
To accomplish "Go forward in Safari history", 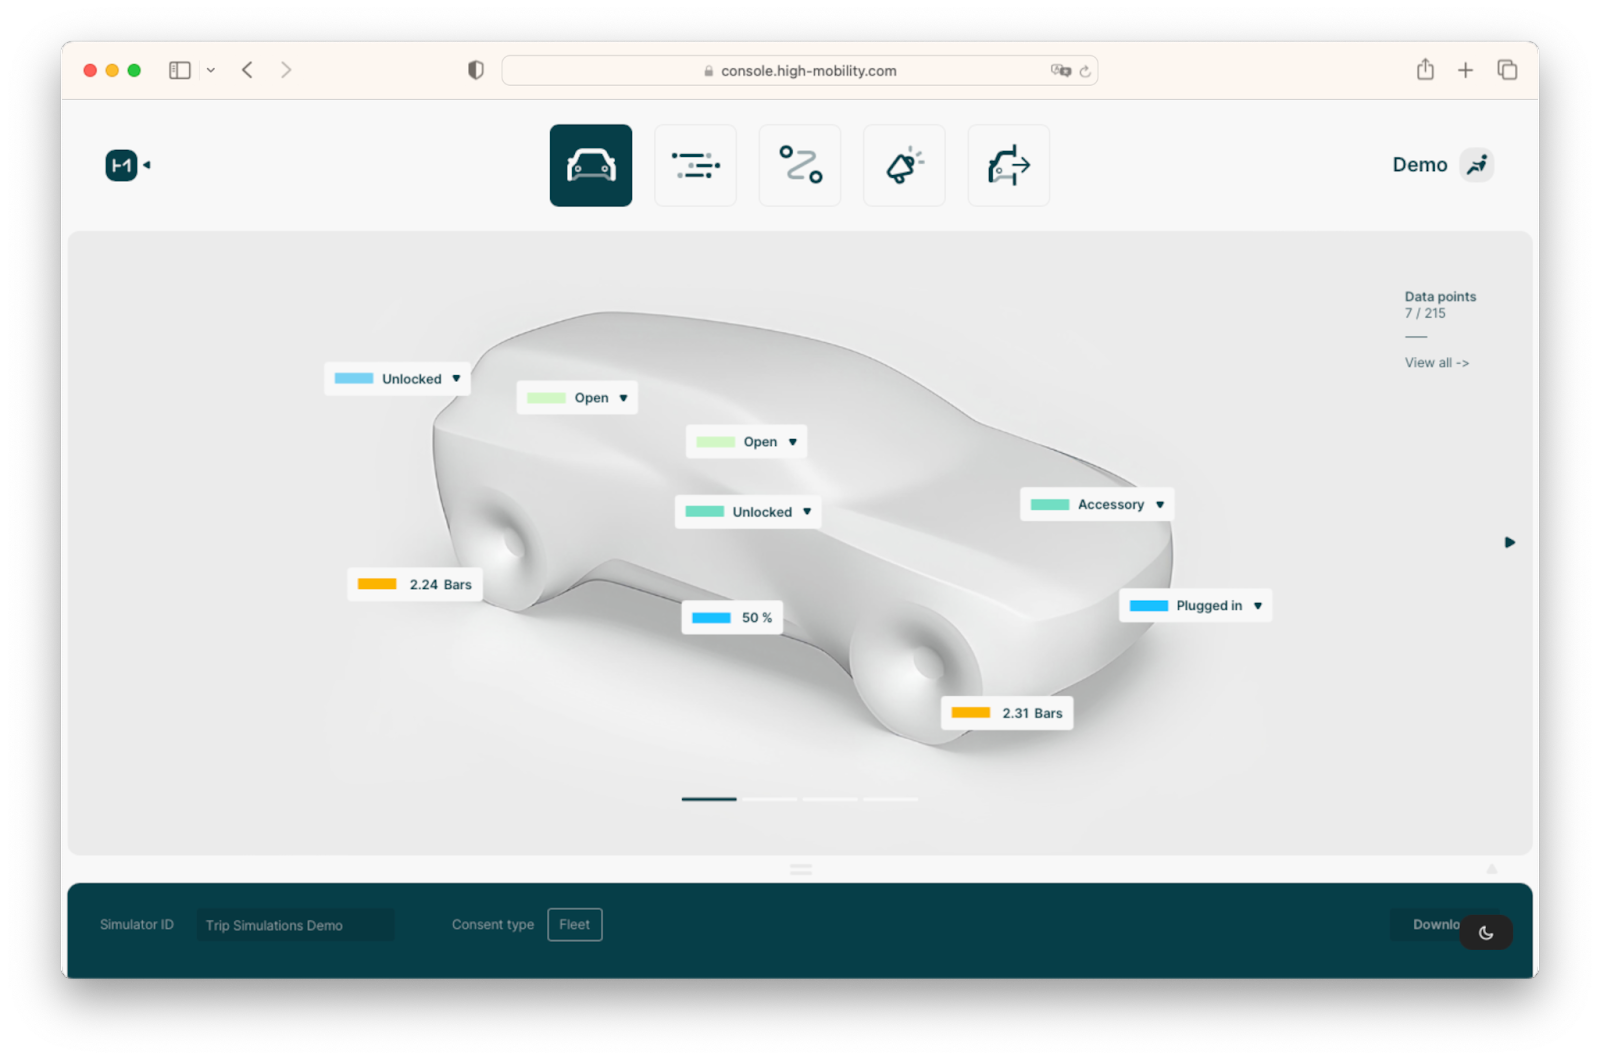I will click(286, 70).
